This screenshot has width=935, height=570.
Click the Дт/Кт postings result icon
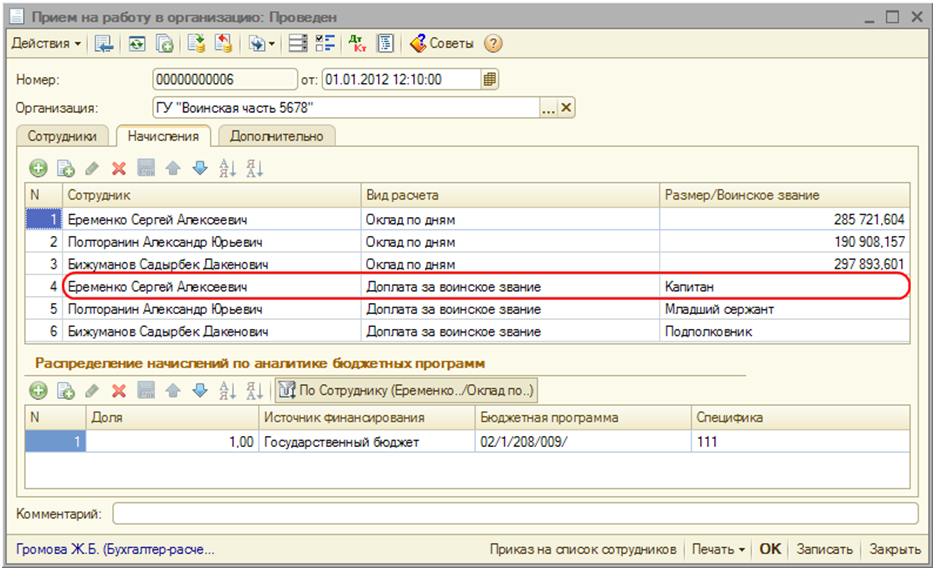[357, 43]
